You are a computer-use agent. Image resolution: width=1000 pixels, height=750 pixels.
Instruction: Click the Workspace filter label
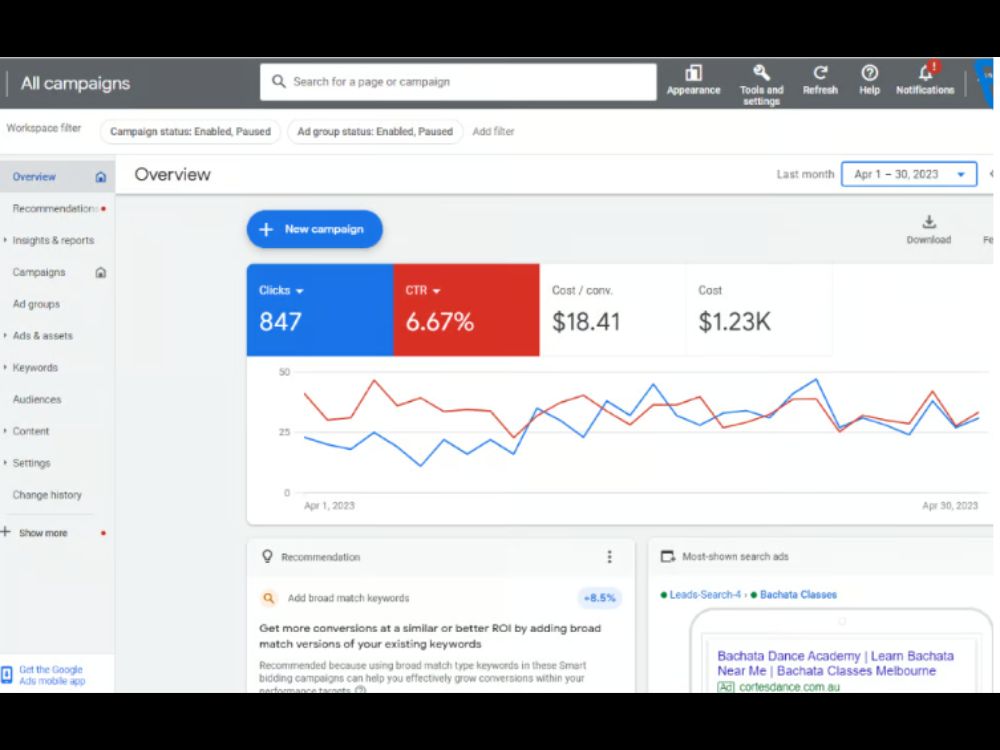tap(43, 128)
